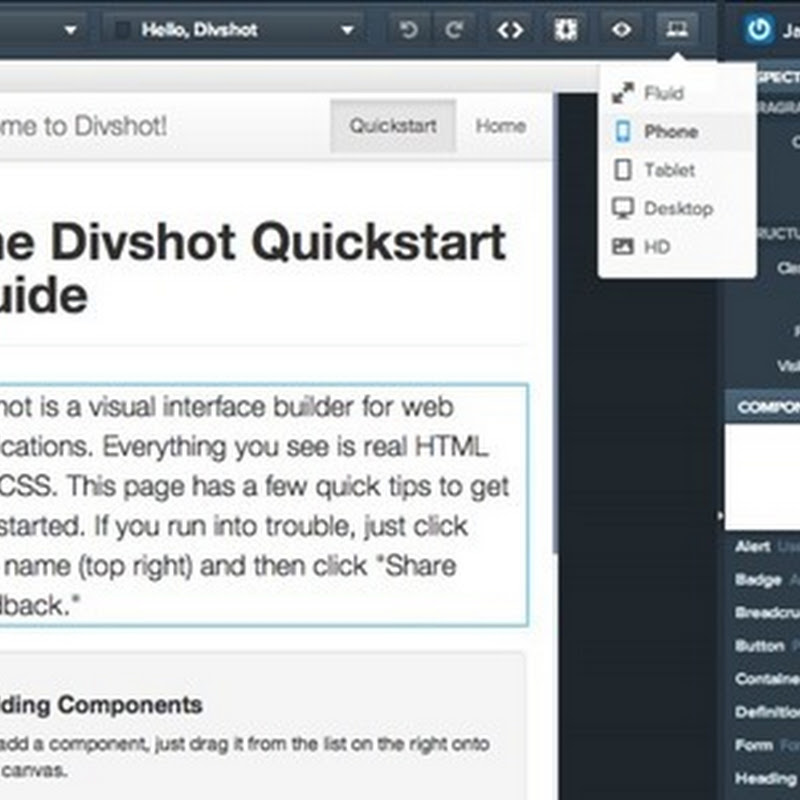Click the 'Welcome to Divshot!' brand text
The image size is (800, 800).
[x=84, y=126]
